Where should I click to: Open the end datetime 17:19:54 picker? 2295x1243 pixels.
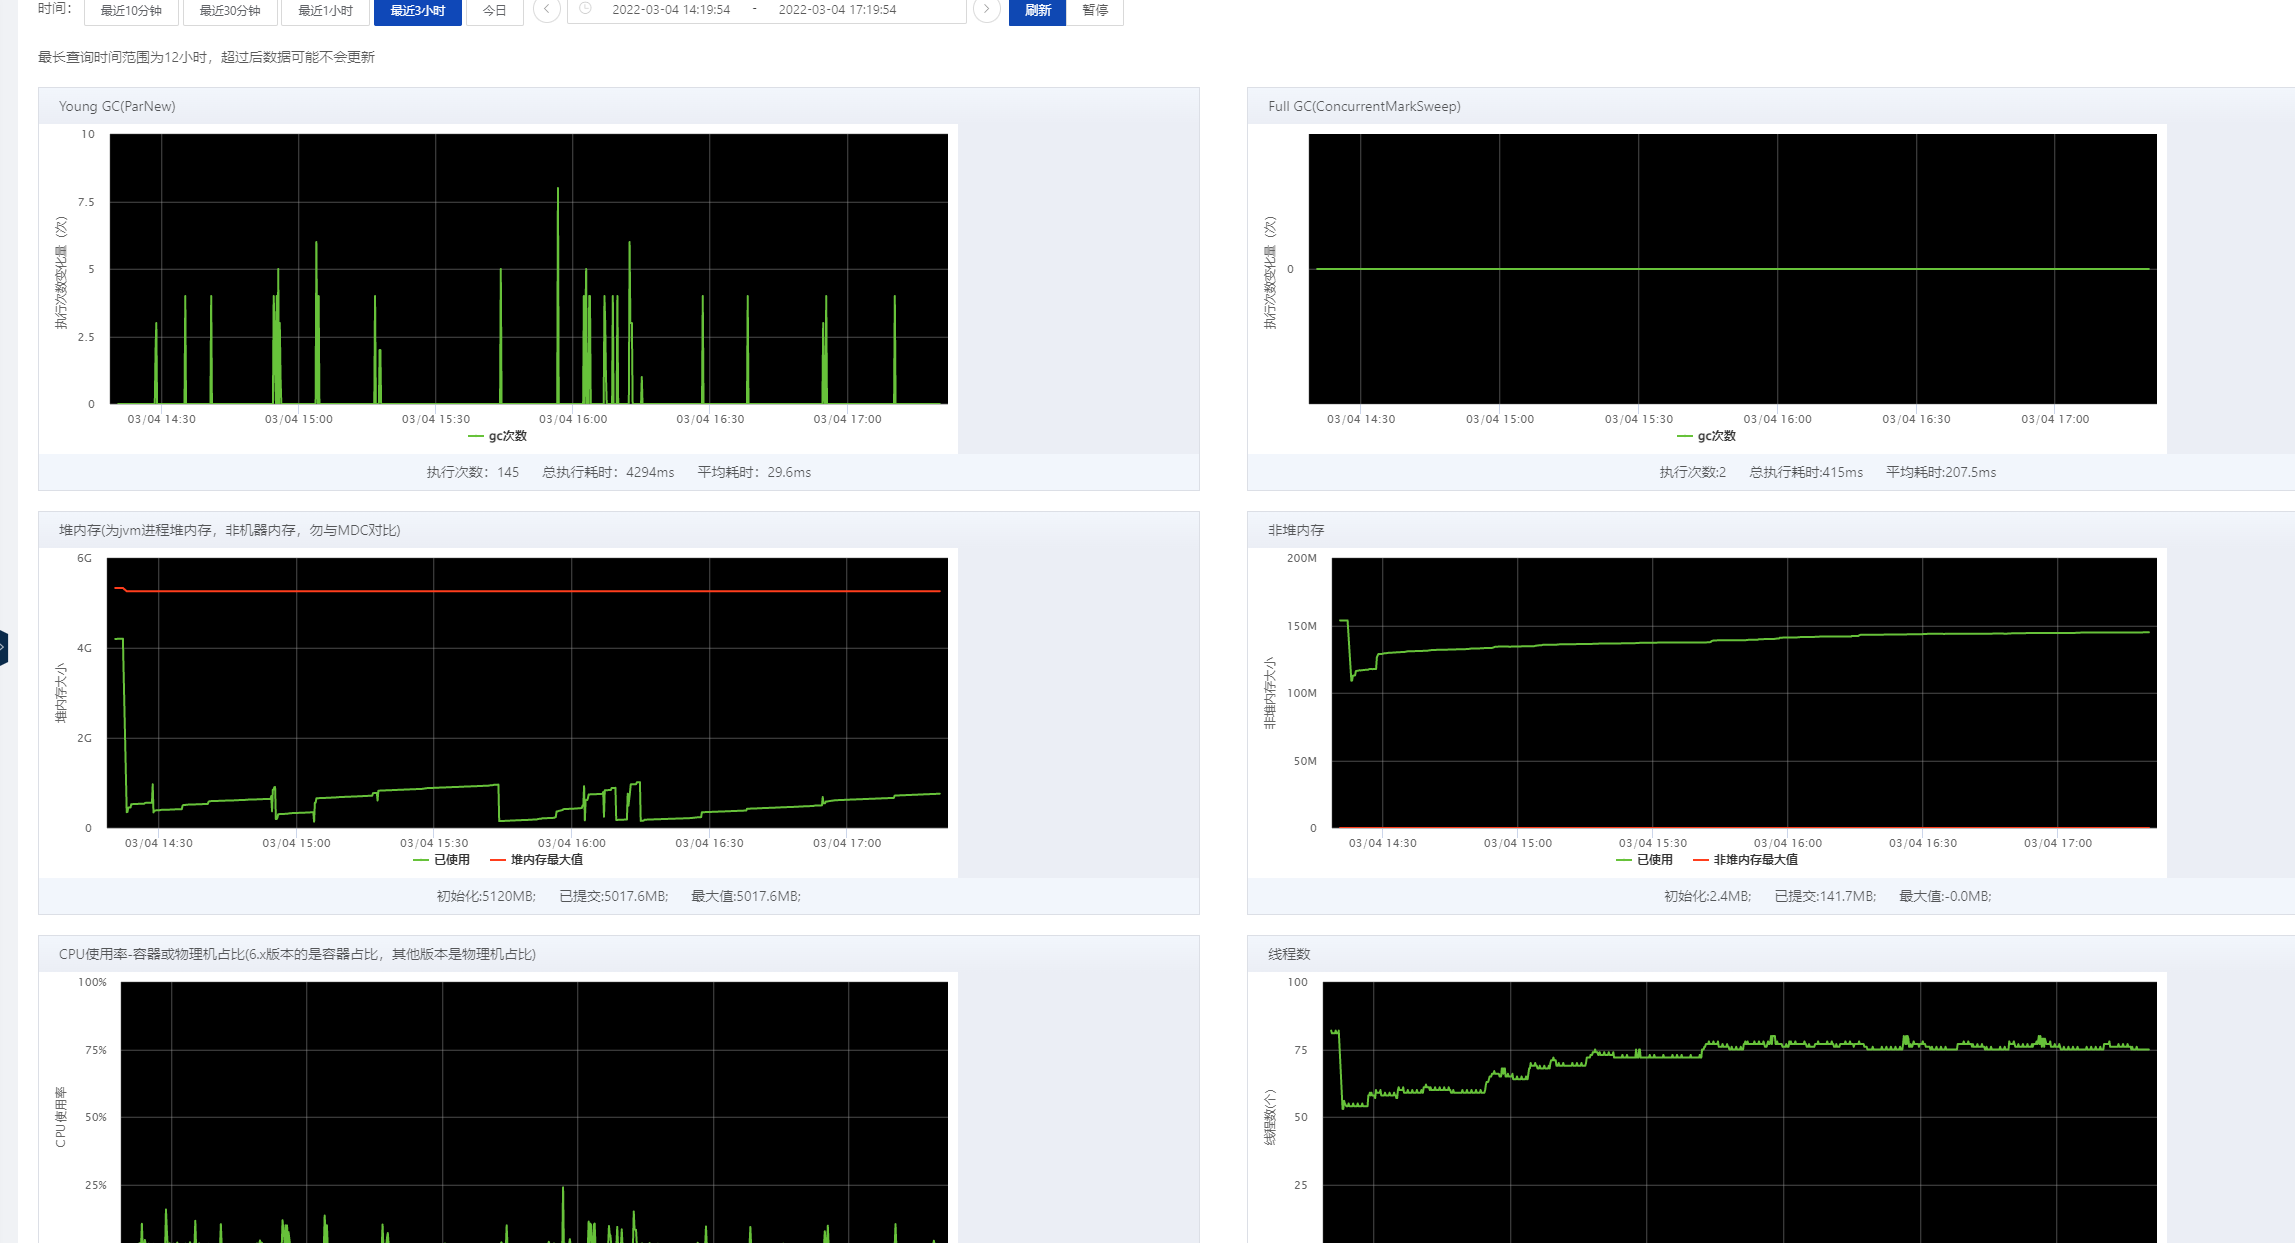837,10
